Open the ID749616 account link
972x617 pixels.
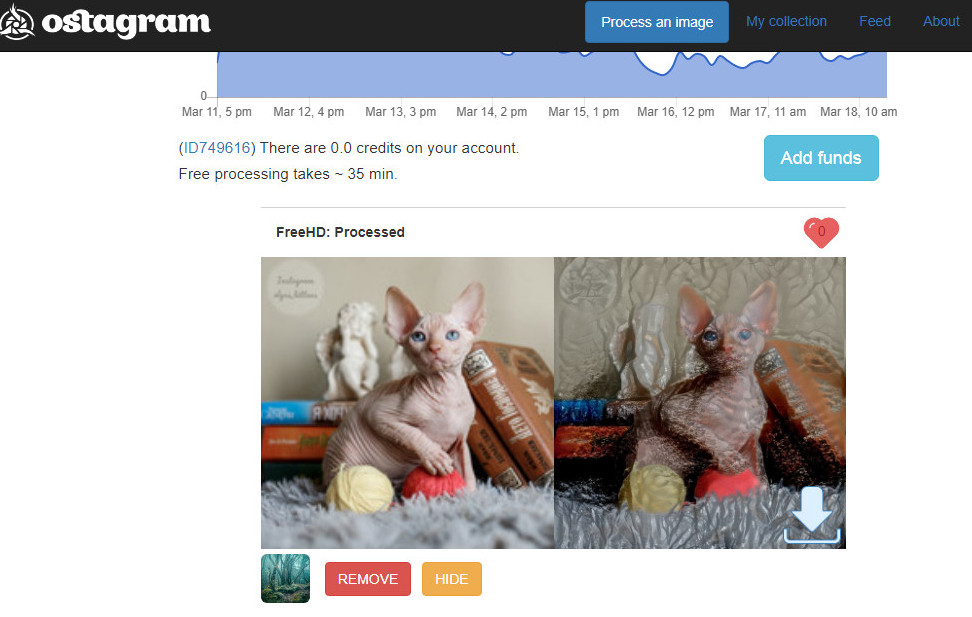[x=217, y=148]
